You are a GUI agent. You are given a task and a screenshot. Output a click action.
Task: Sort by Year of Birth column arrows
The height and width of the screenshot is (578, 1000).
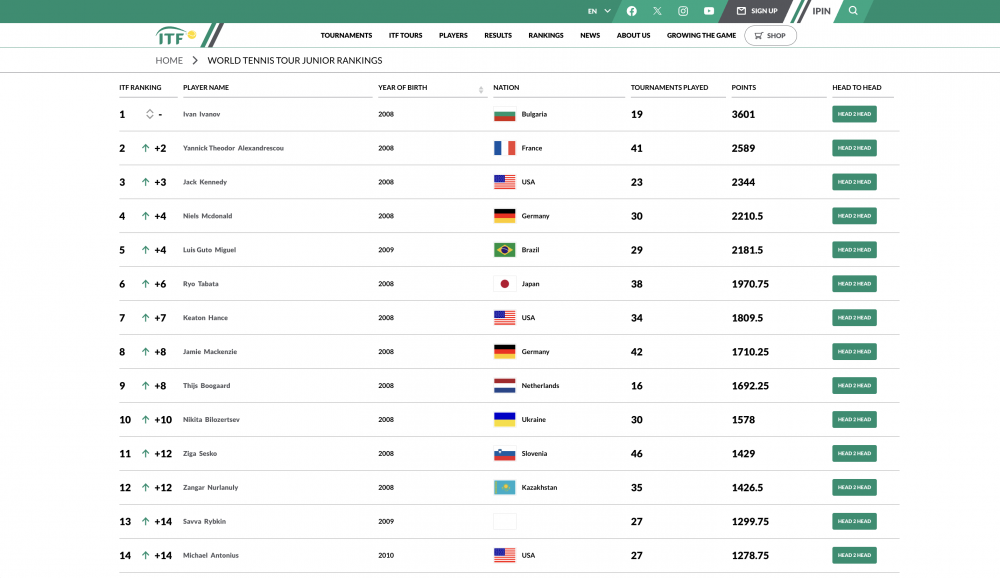pyautogui.click(x=481, y=89)
